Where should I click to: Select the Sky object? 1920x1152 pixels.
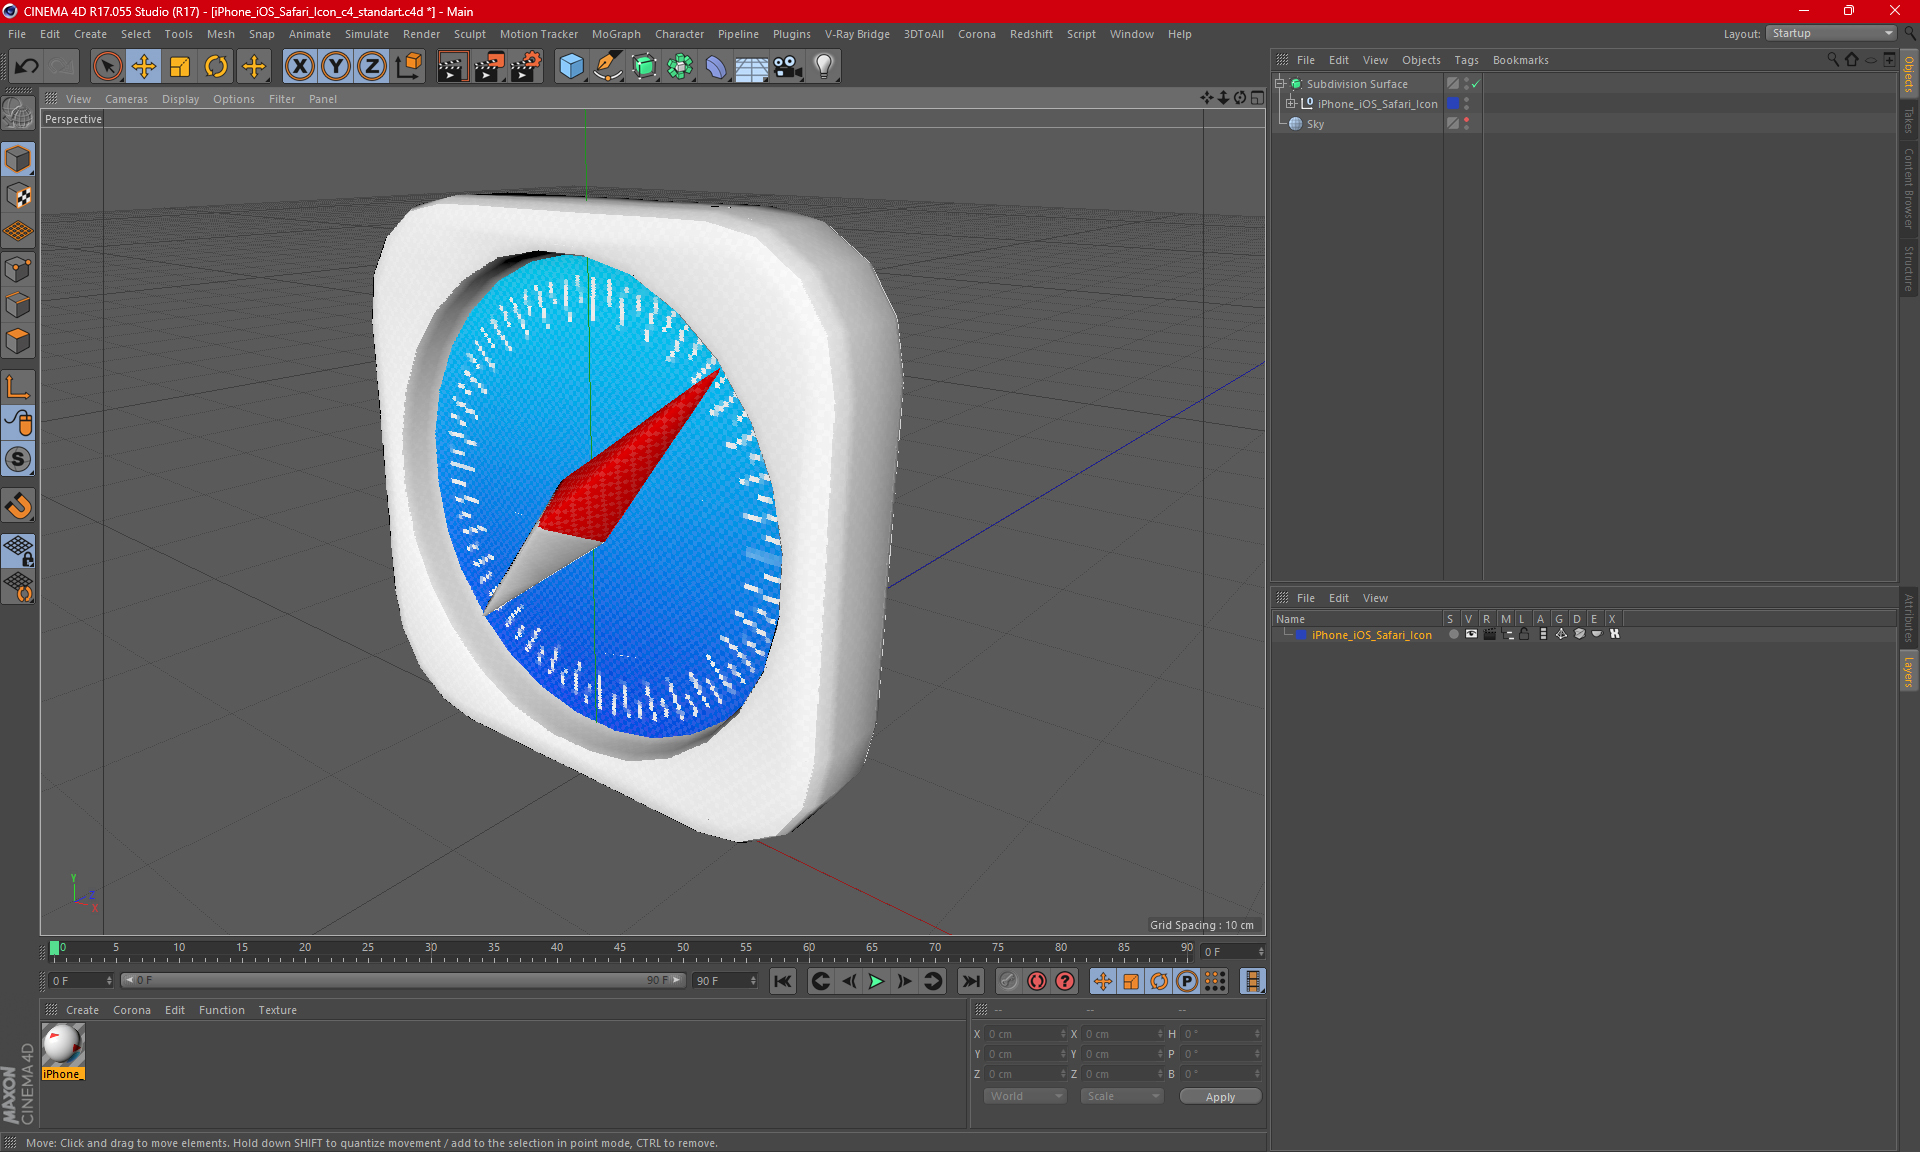tap(1315, 124)
